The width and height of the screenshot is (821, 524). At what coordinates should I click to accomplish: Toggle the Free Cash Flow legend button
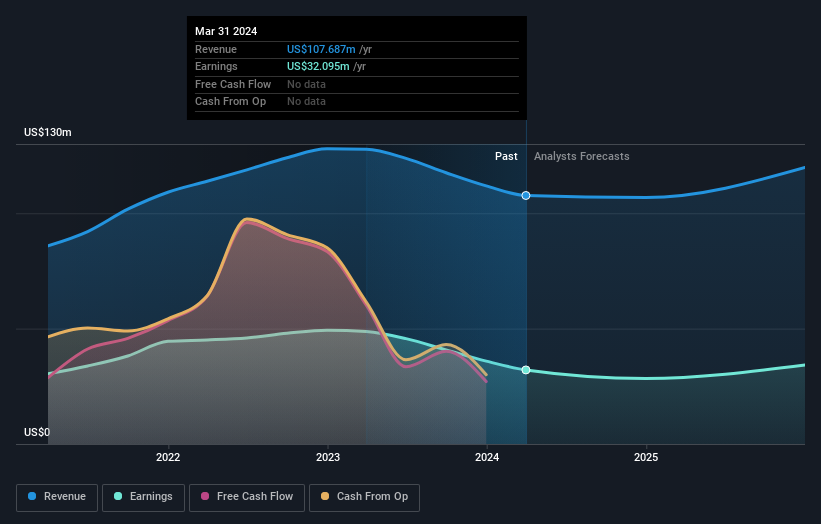point(247,497)
